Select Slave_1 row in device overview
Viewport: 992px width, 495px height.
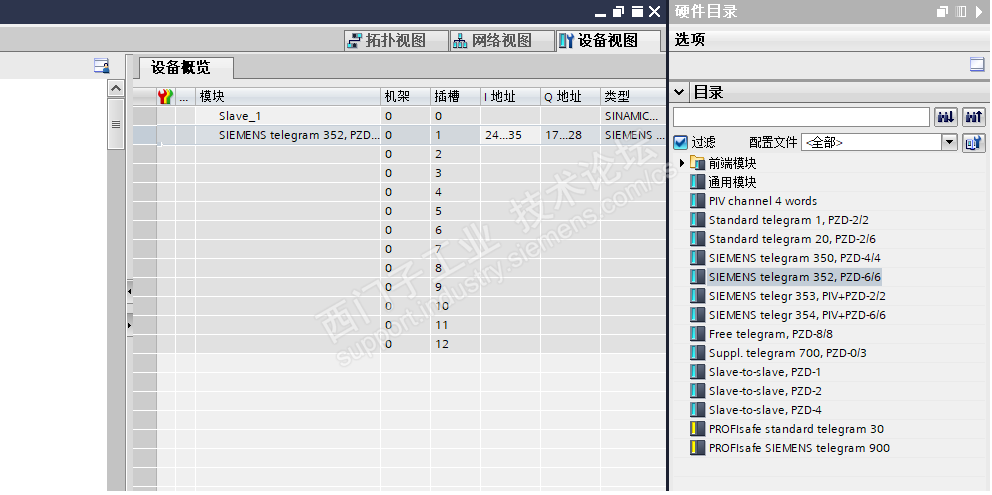[397, 116]
